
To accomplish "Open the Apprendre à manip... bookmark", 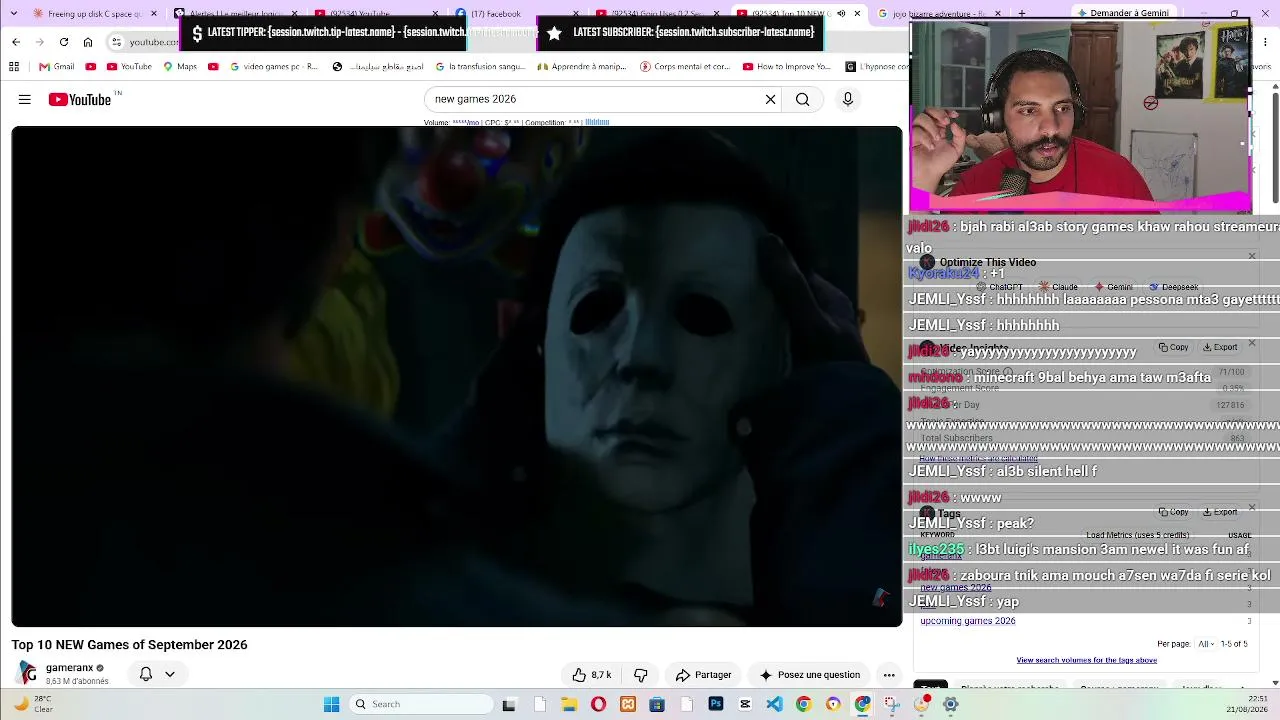I will pyautogui.click(x=584, y=67).
